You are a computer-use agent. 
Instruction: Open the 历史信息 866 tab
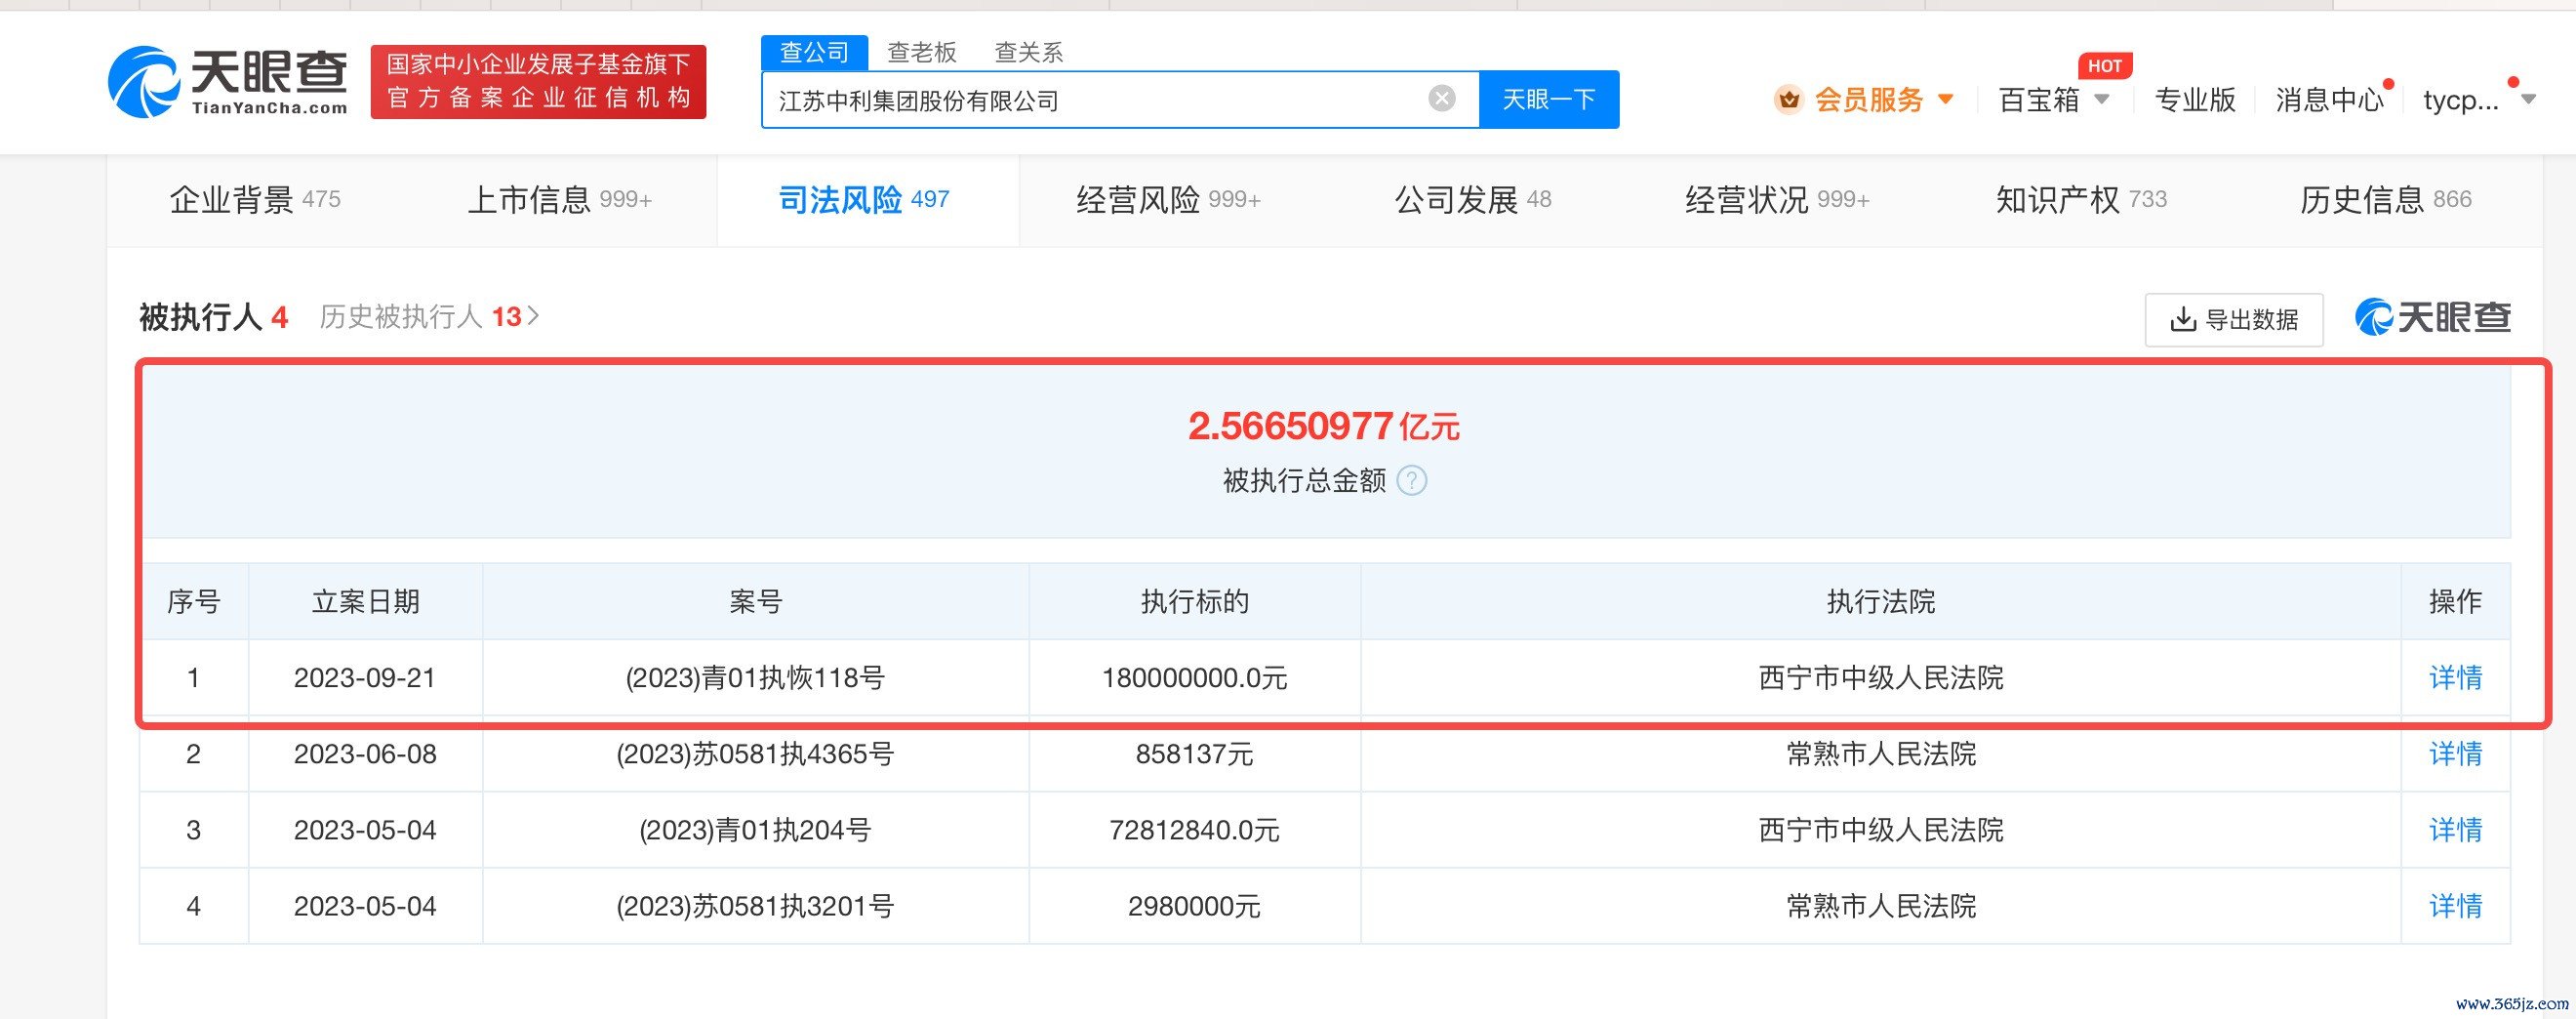[2385, 200]
